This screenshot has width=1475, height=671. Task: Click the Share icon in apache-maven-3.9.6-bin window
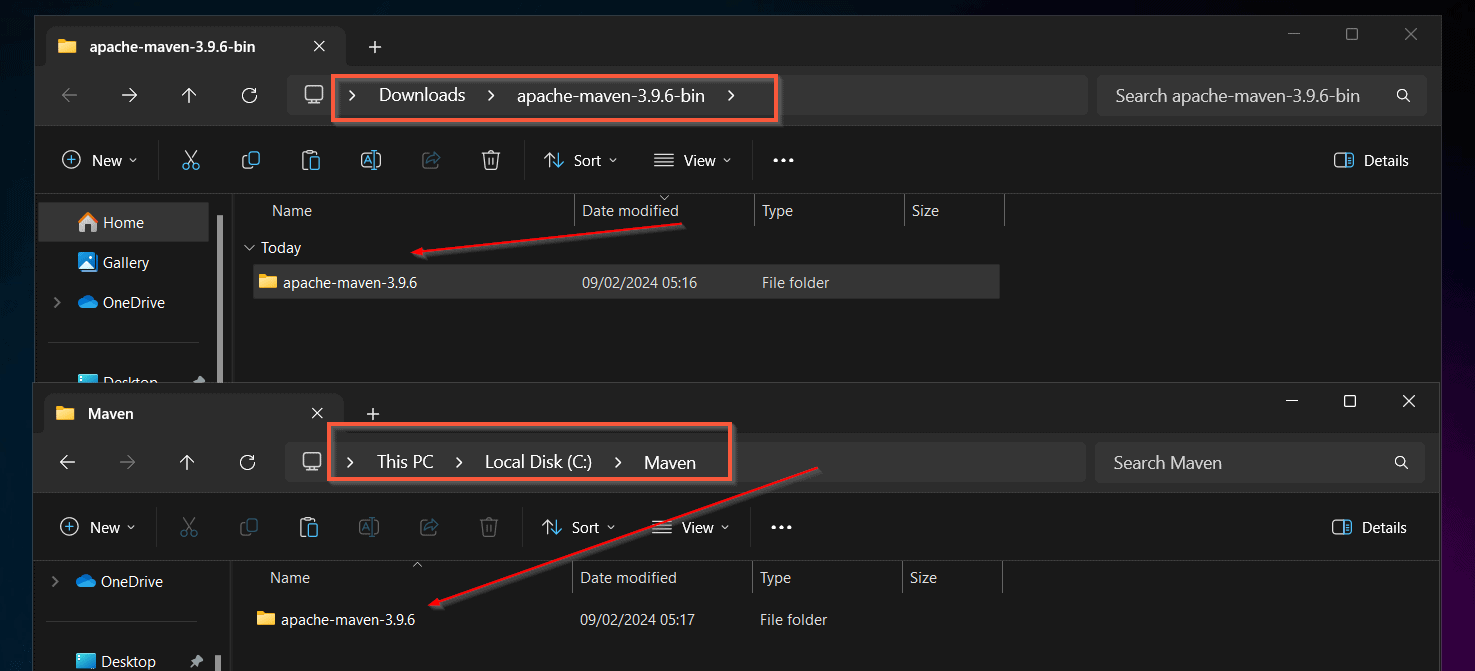431,160
